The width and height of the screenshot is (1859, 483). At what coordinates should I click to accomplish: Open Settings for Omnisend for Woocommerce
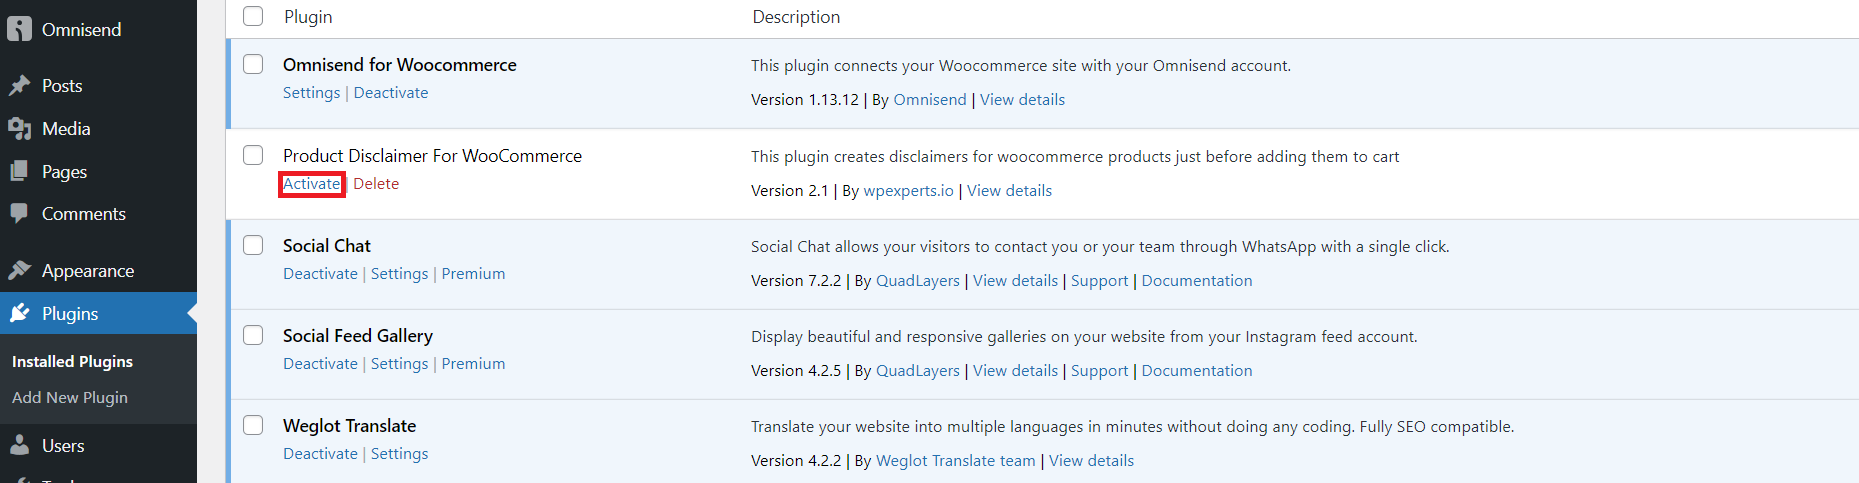point(311,93)
